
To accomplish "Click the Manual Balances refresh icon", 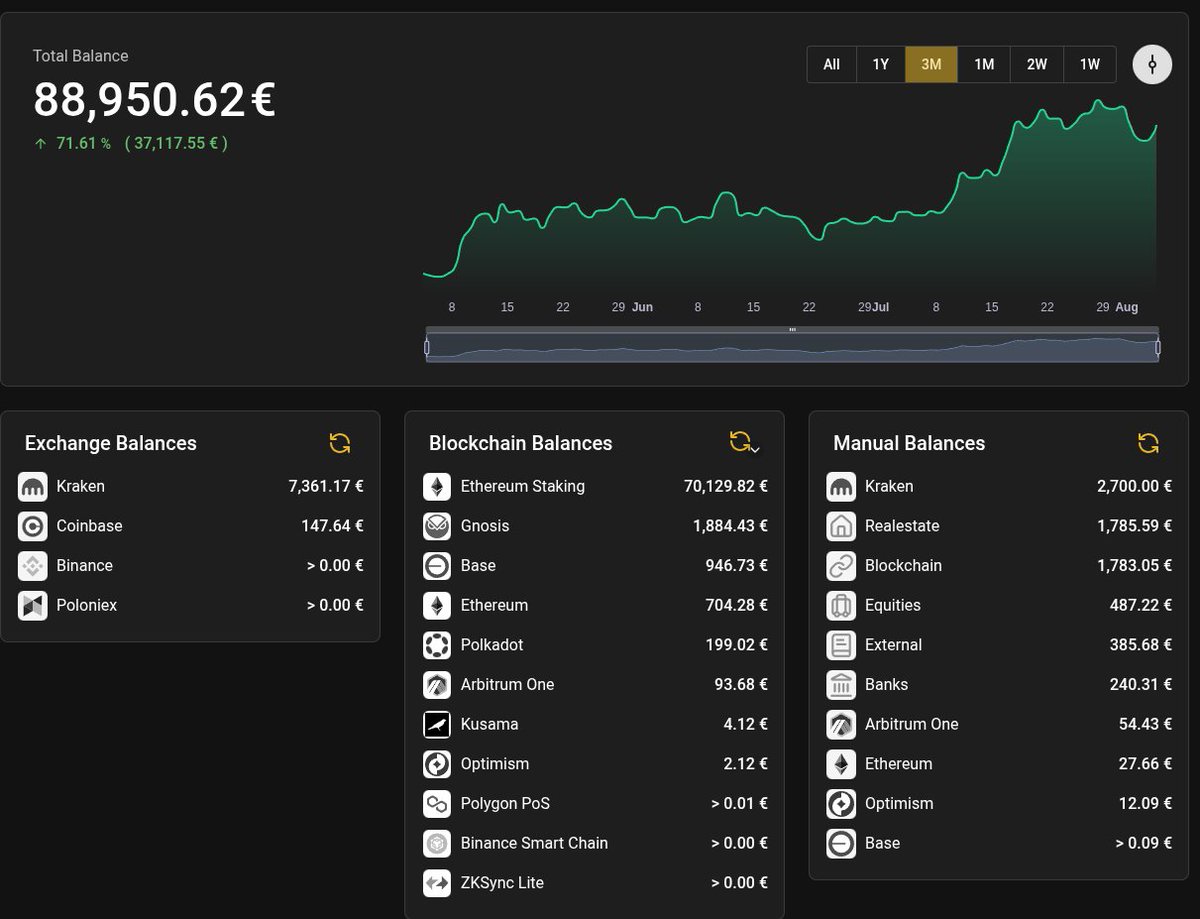I will 1148,443.
